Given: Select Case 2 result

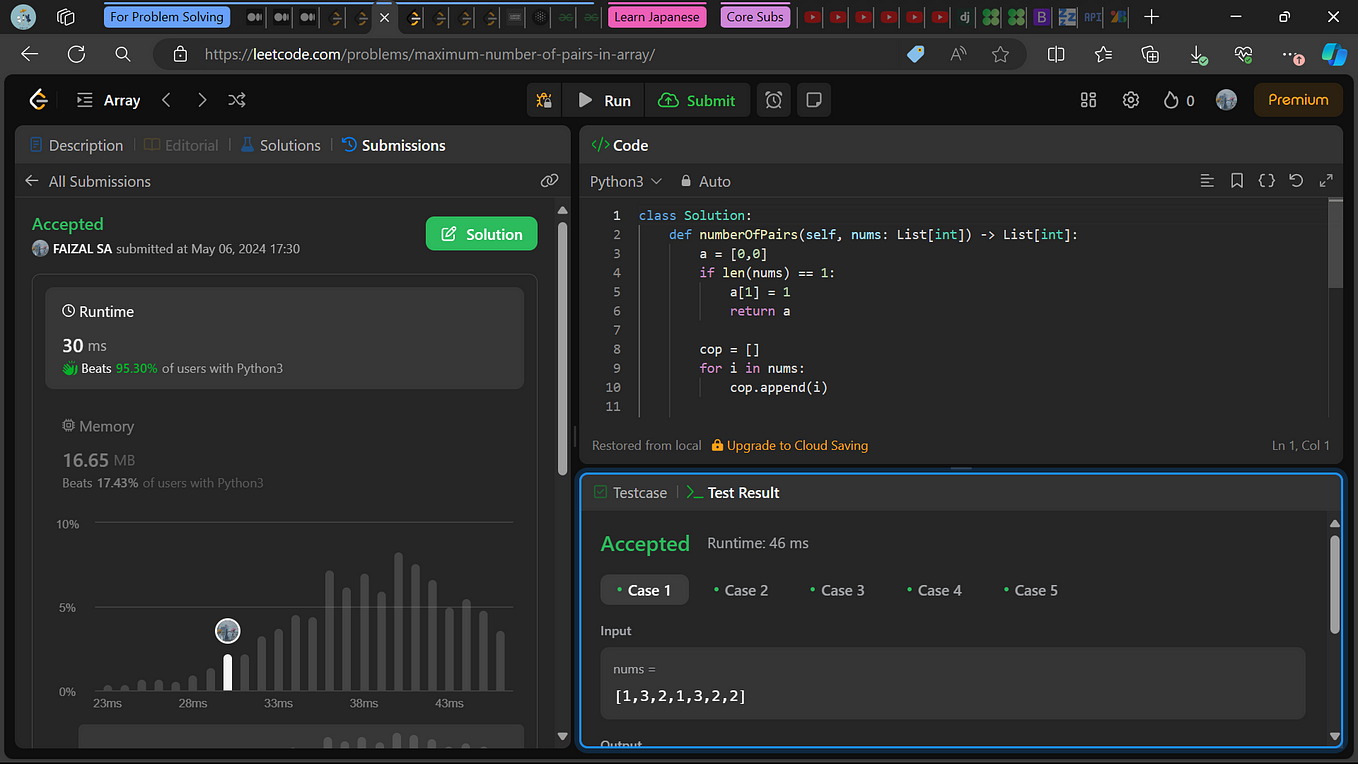Looking at the screenshot, I should tap(741, 590).
